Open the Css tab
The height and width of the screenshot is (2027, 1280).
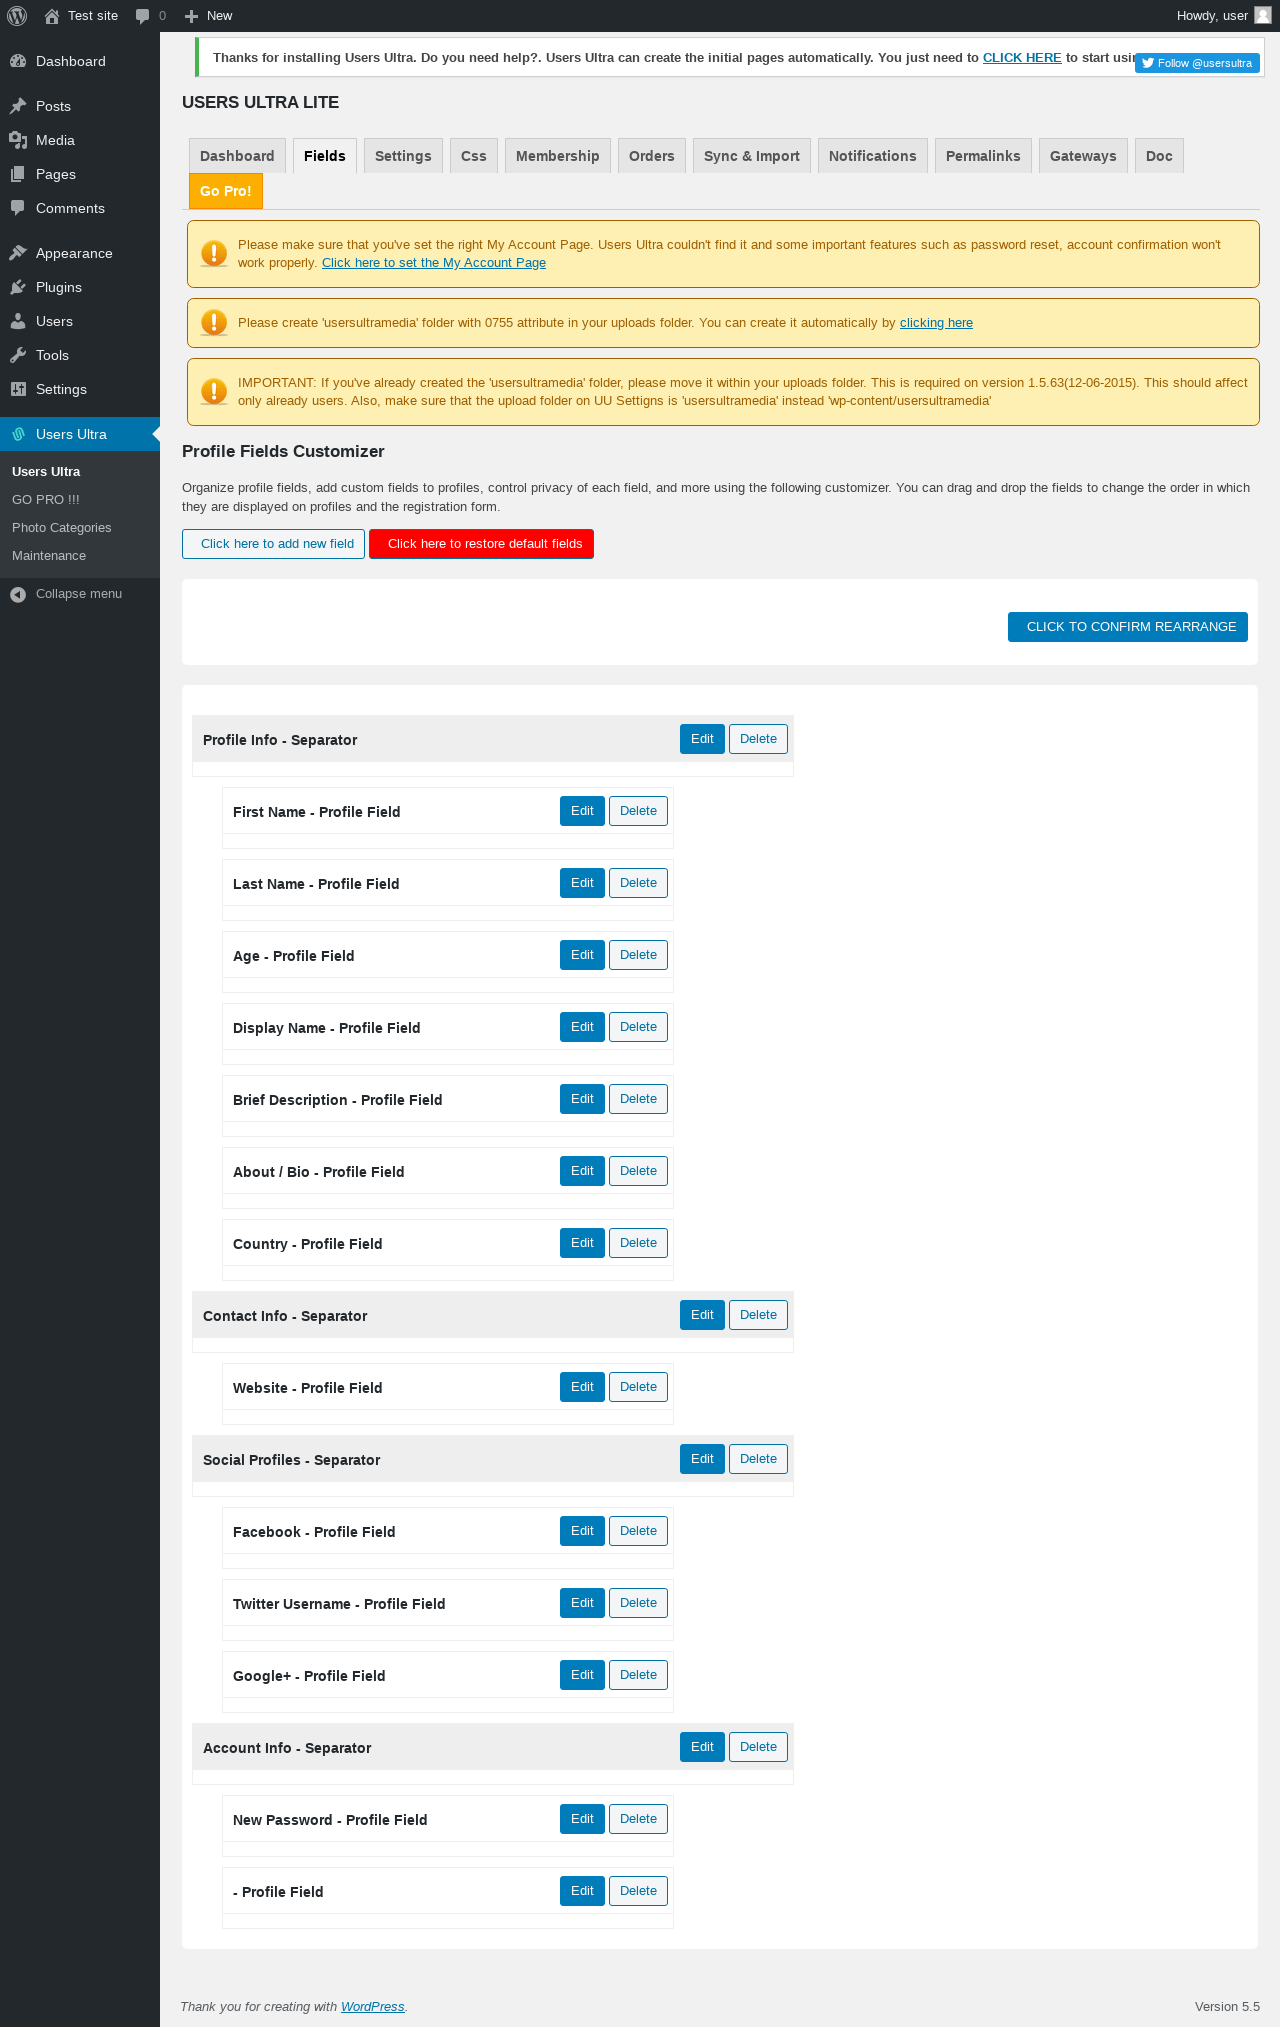(x=474, y=156)
